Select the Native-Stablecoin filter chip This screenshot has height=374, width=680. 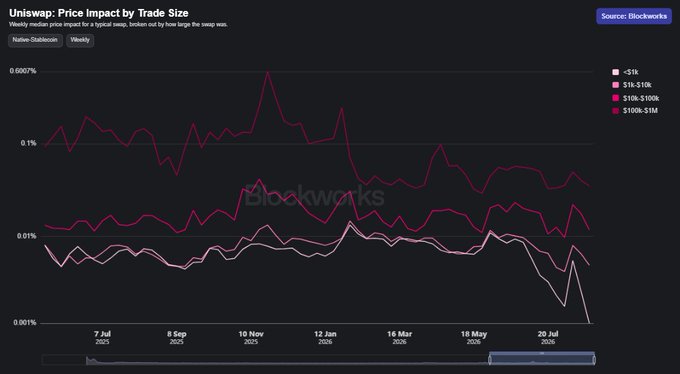35,40
